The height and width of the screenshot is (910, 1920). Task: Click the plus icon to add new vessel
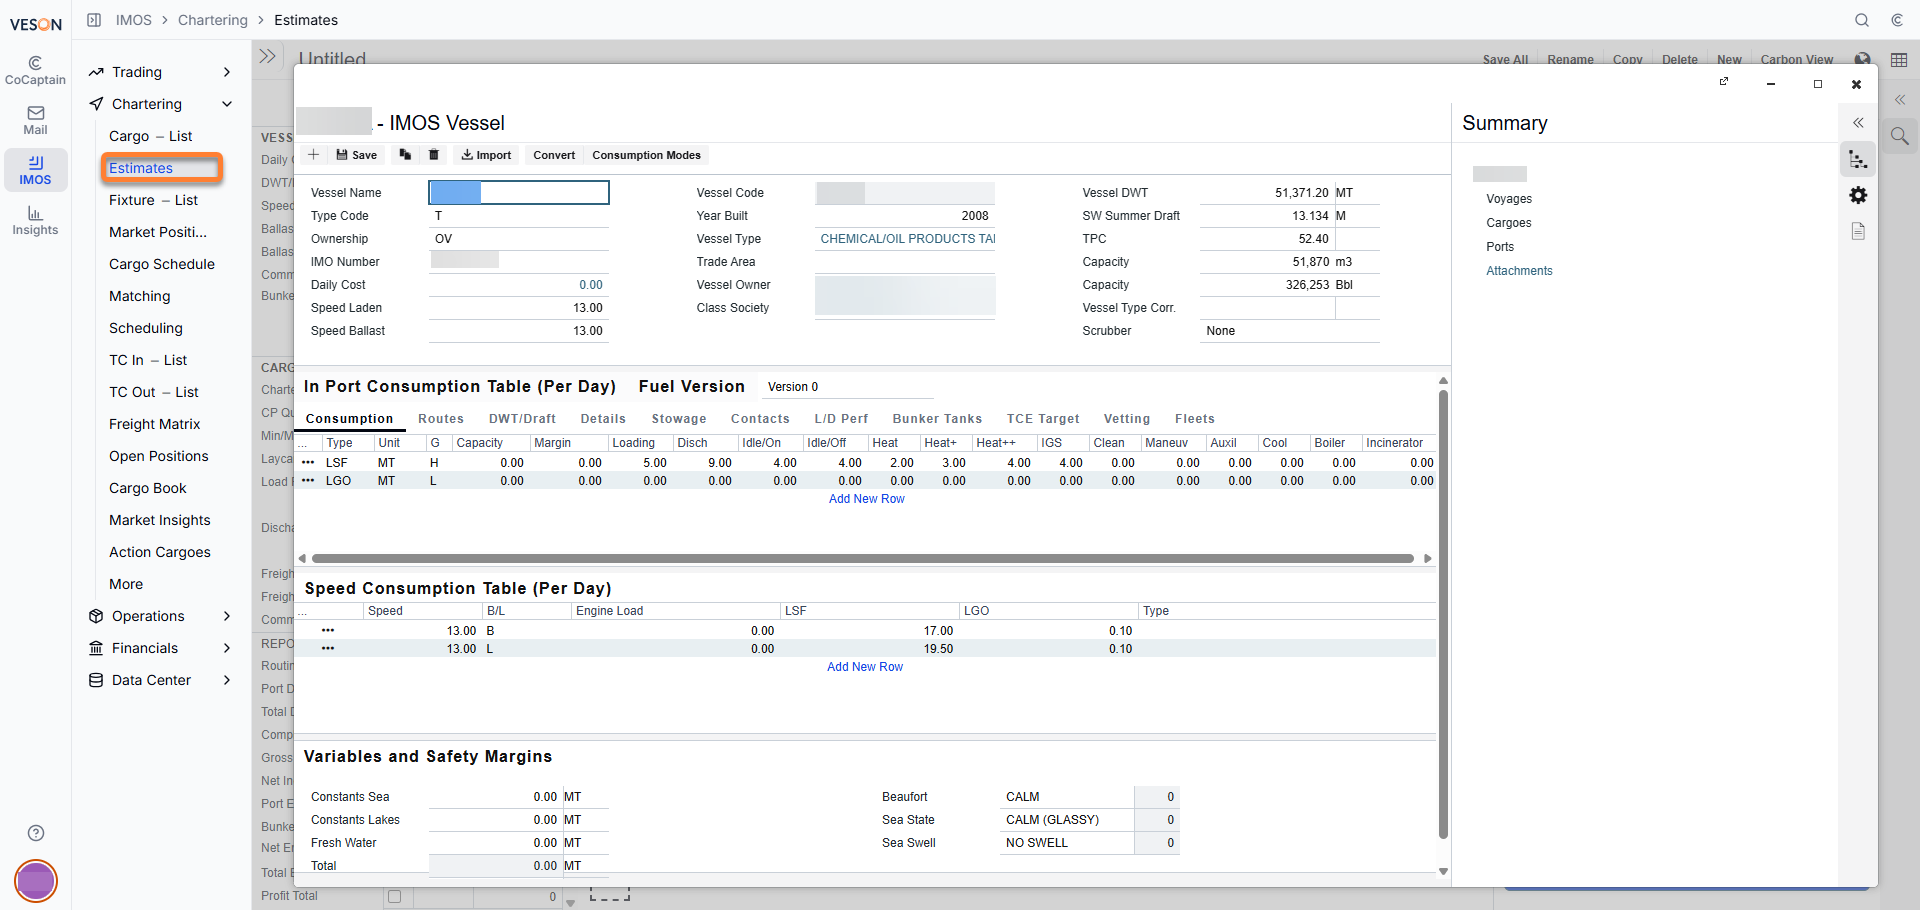click(313, 155)
